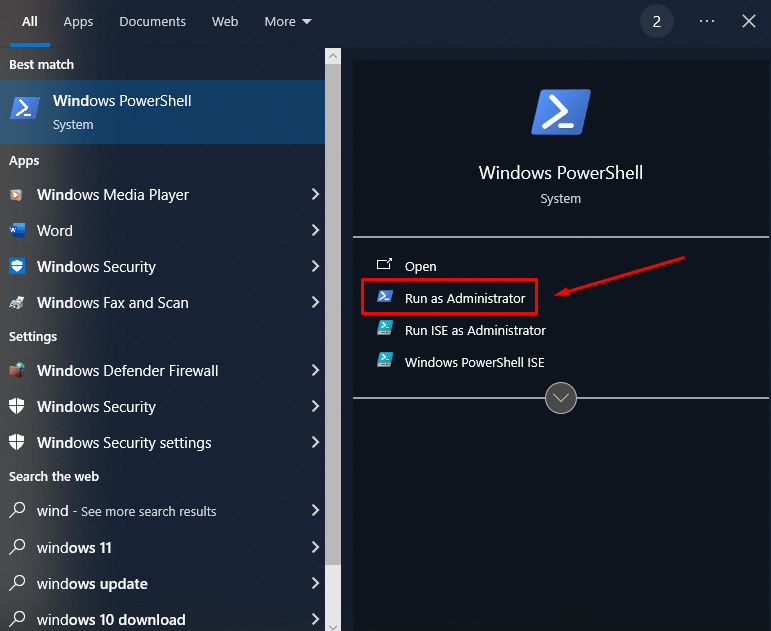Click the Windows Fax and Scan icon
The height and width of the screenshot is (631, 771).
point(17,302)
